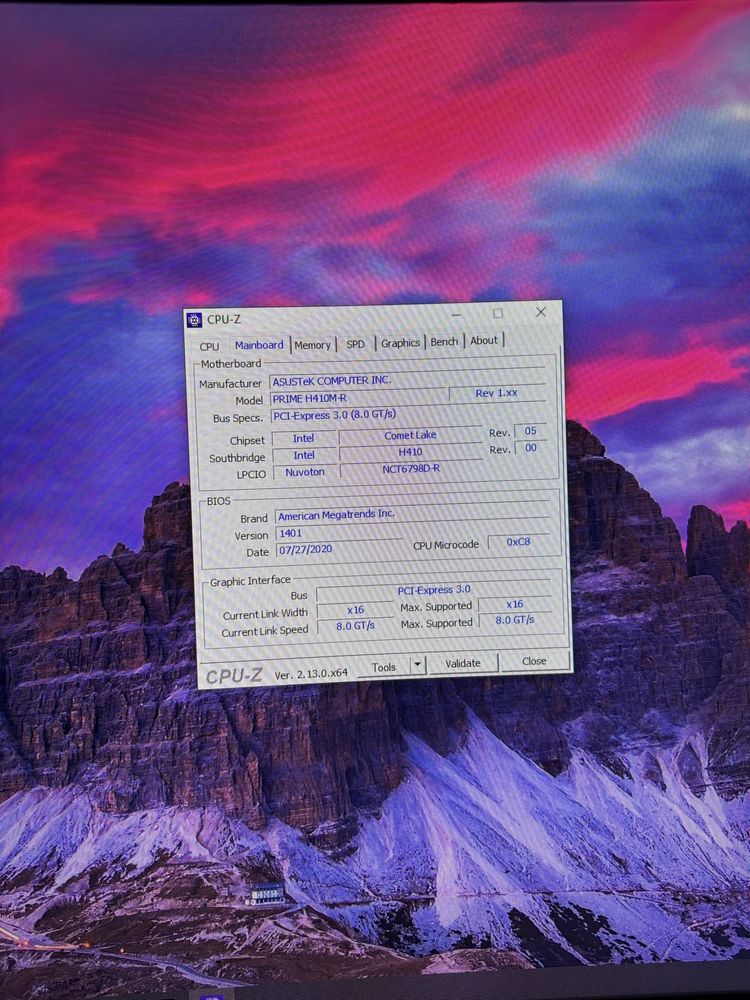Switch to the Bench tab

point(444,342)
